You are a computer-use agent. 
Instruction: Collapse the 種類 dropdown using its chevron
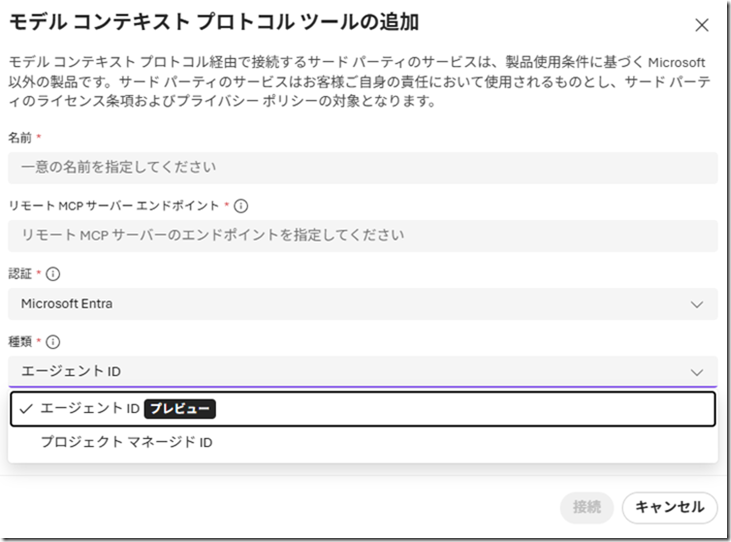[x=697, y=372]
